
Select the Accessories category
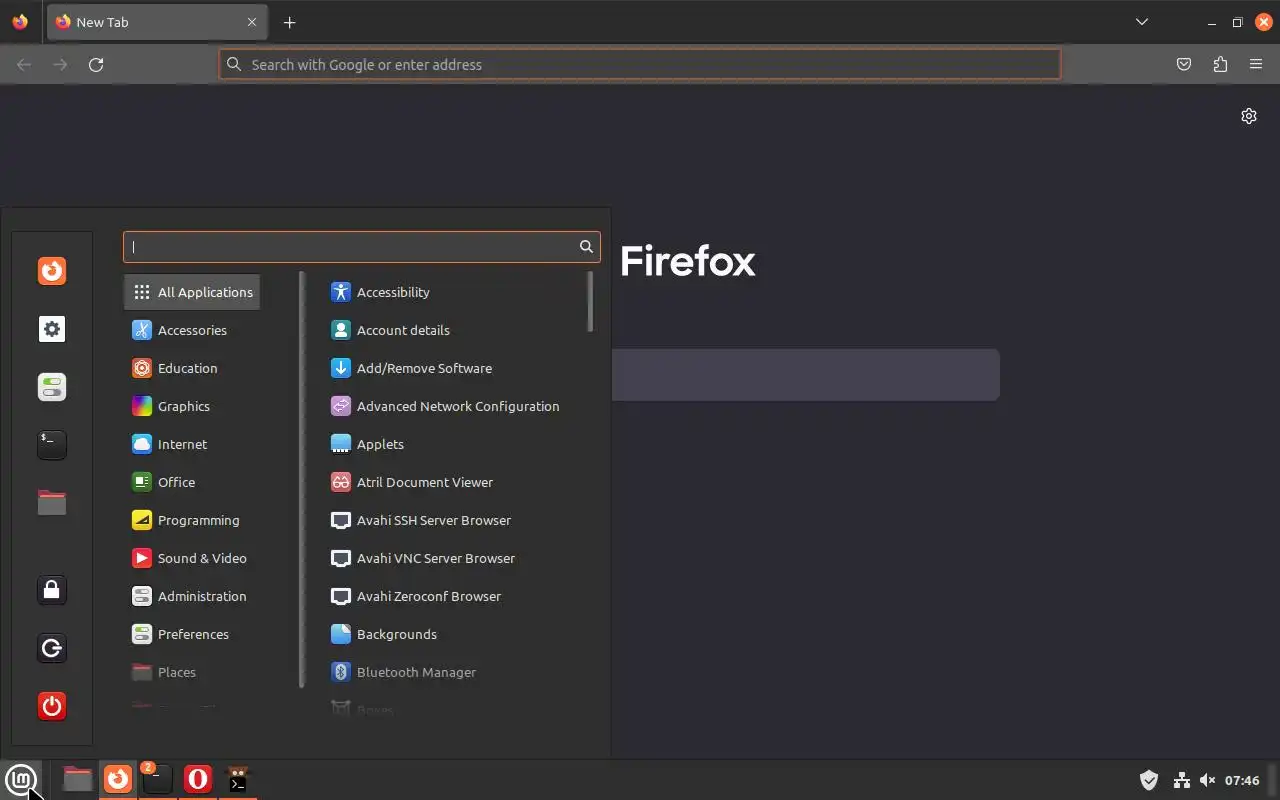coord(193,330)
